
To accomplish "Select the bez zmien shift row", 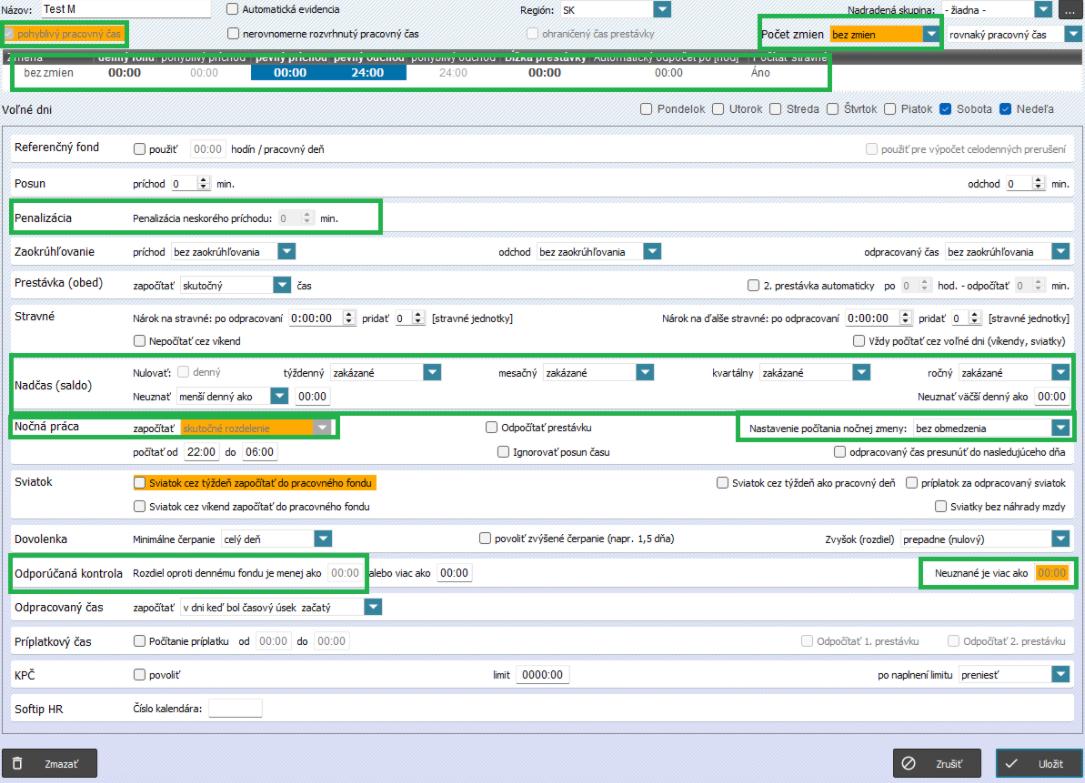I will pyautogui.click(x=46, y=73).
